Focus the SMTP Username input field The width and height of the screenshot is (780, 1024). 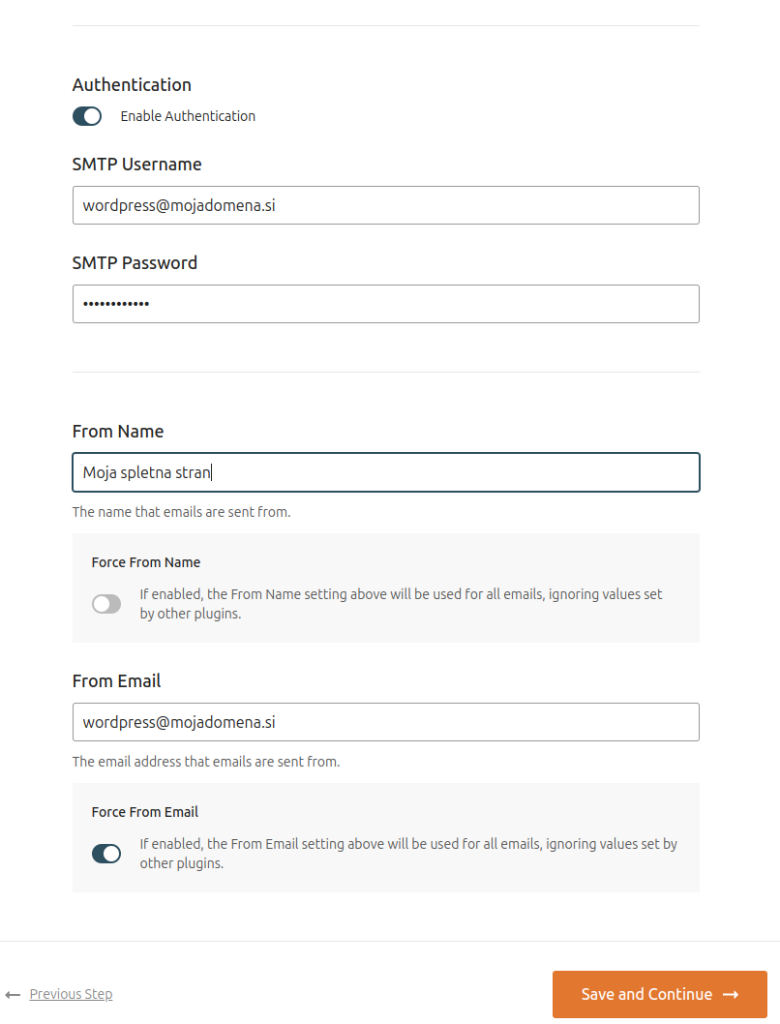pos(385,205)
